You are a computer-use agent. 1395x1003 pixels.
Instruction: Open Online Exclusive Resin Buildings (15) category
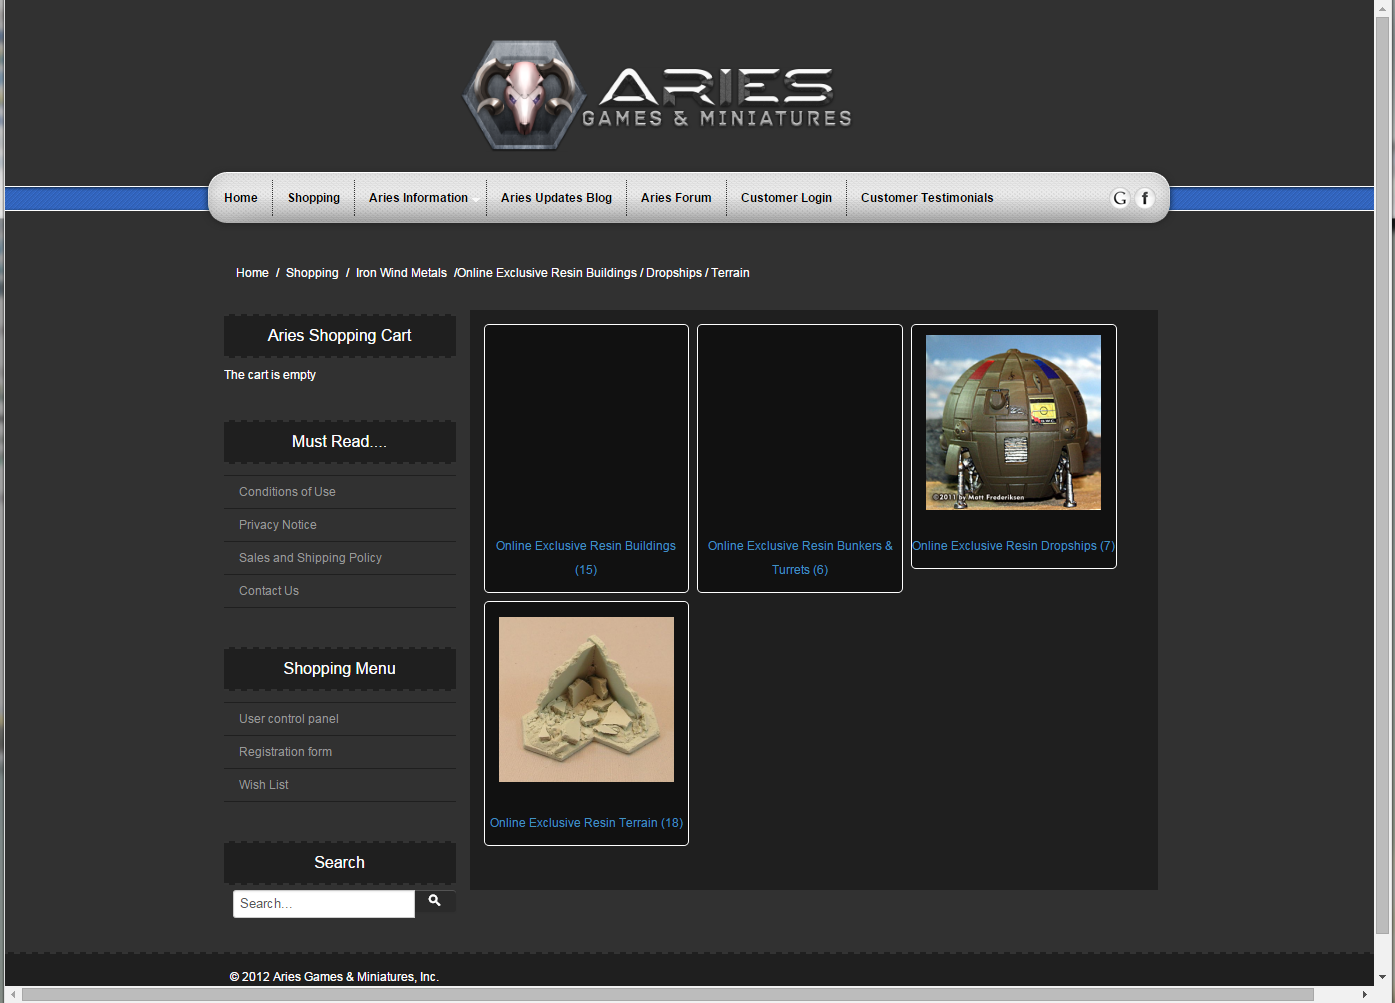[x=586, y=558]
